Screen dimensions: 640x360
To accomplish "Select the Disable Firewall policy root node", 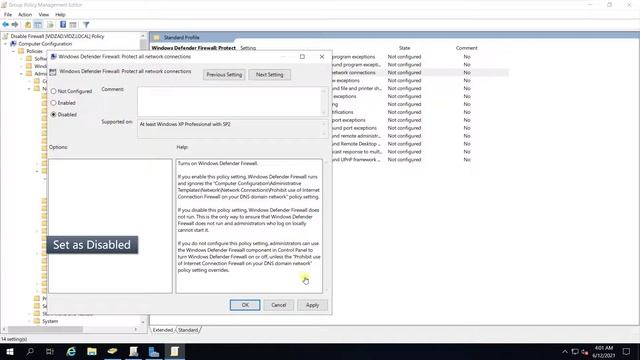I will (57, 36).
